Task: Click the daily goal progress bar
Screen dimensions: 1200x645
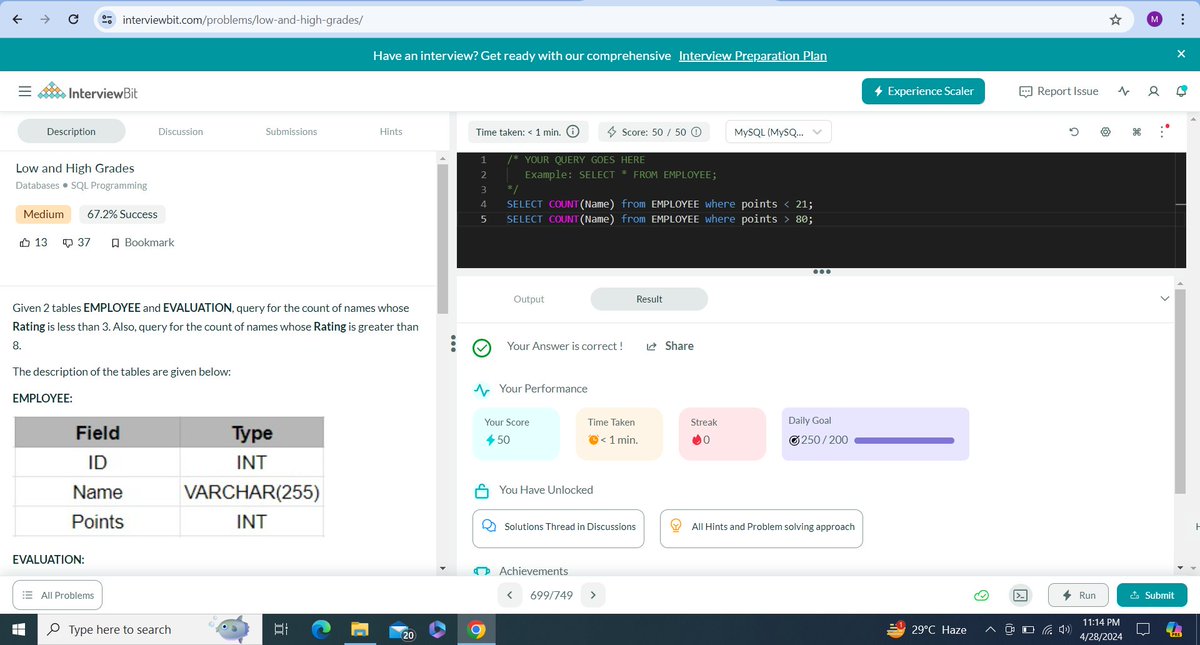Action: (x=904, y=440)
